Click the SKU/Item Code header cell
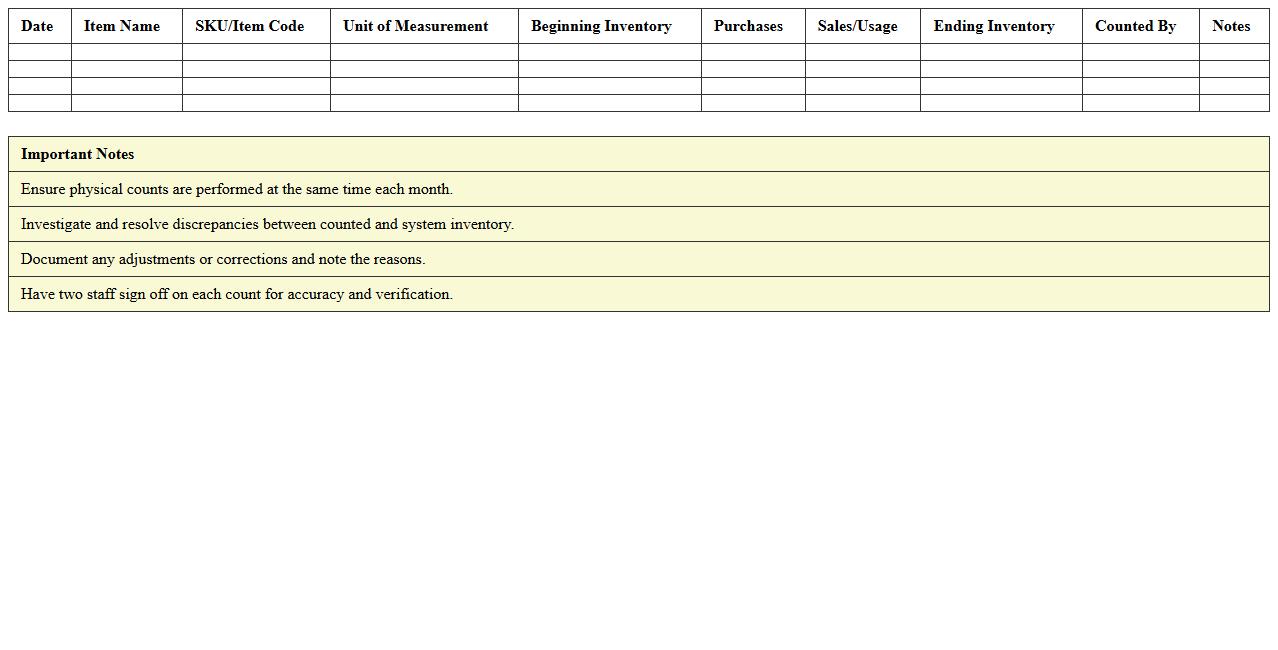This screenshot has width=1278, height=650. tap(250, 26)
